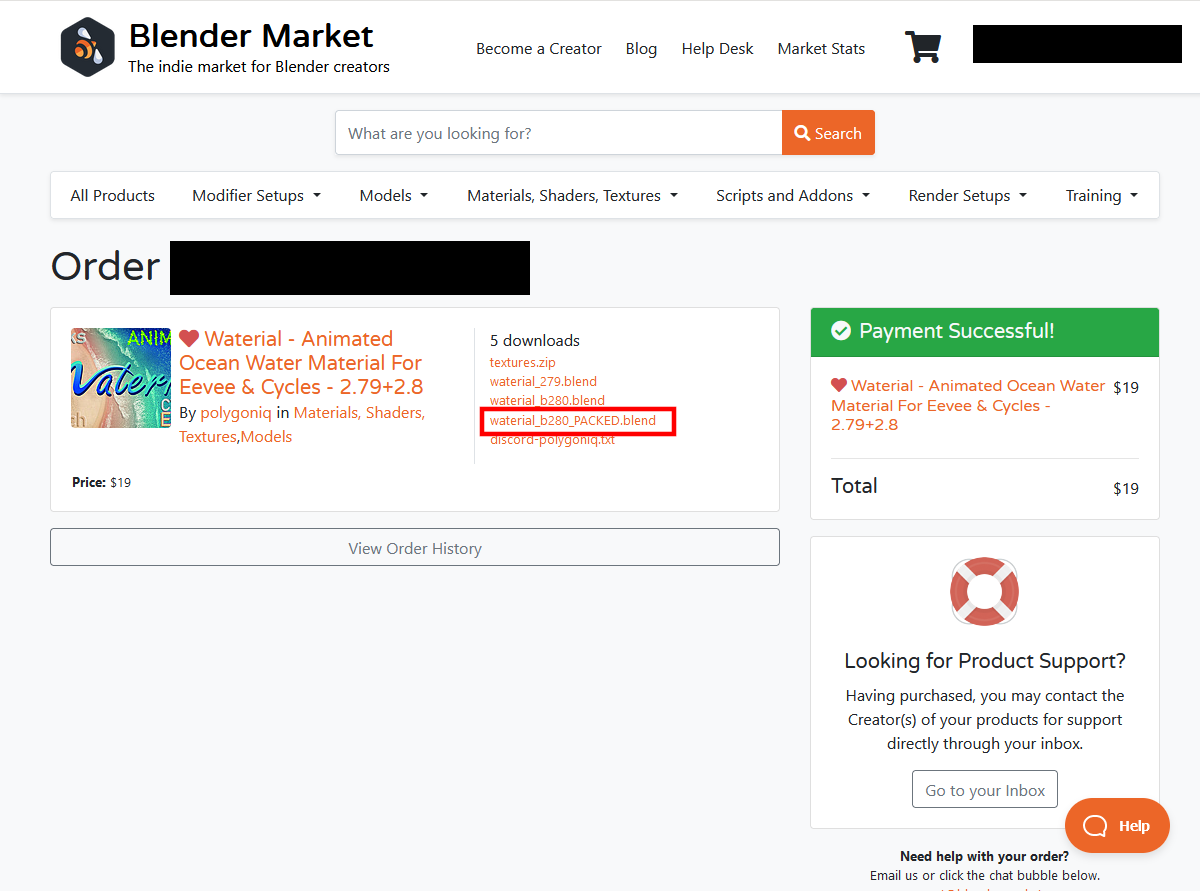Expand the Models category dropdown
Viewport: 1200px width, 891px height.
point(393,195)
